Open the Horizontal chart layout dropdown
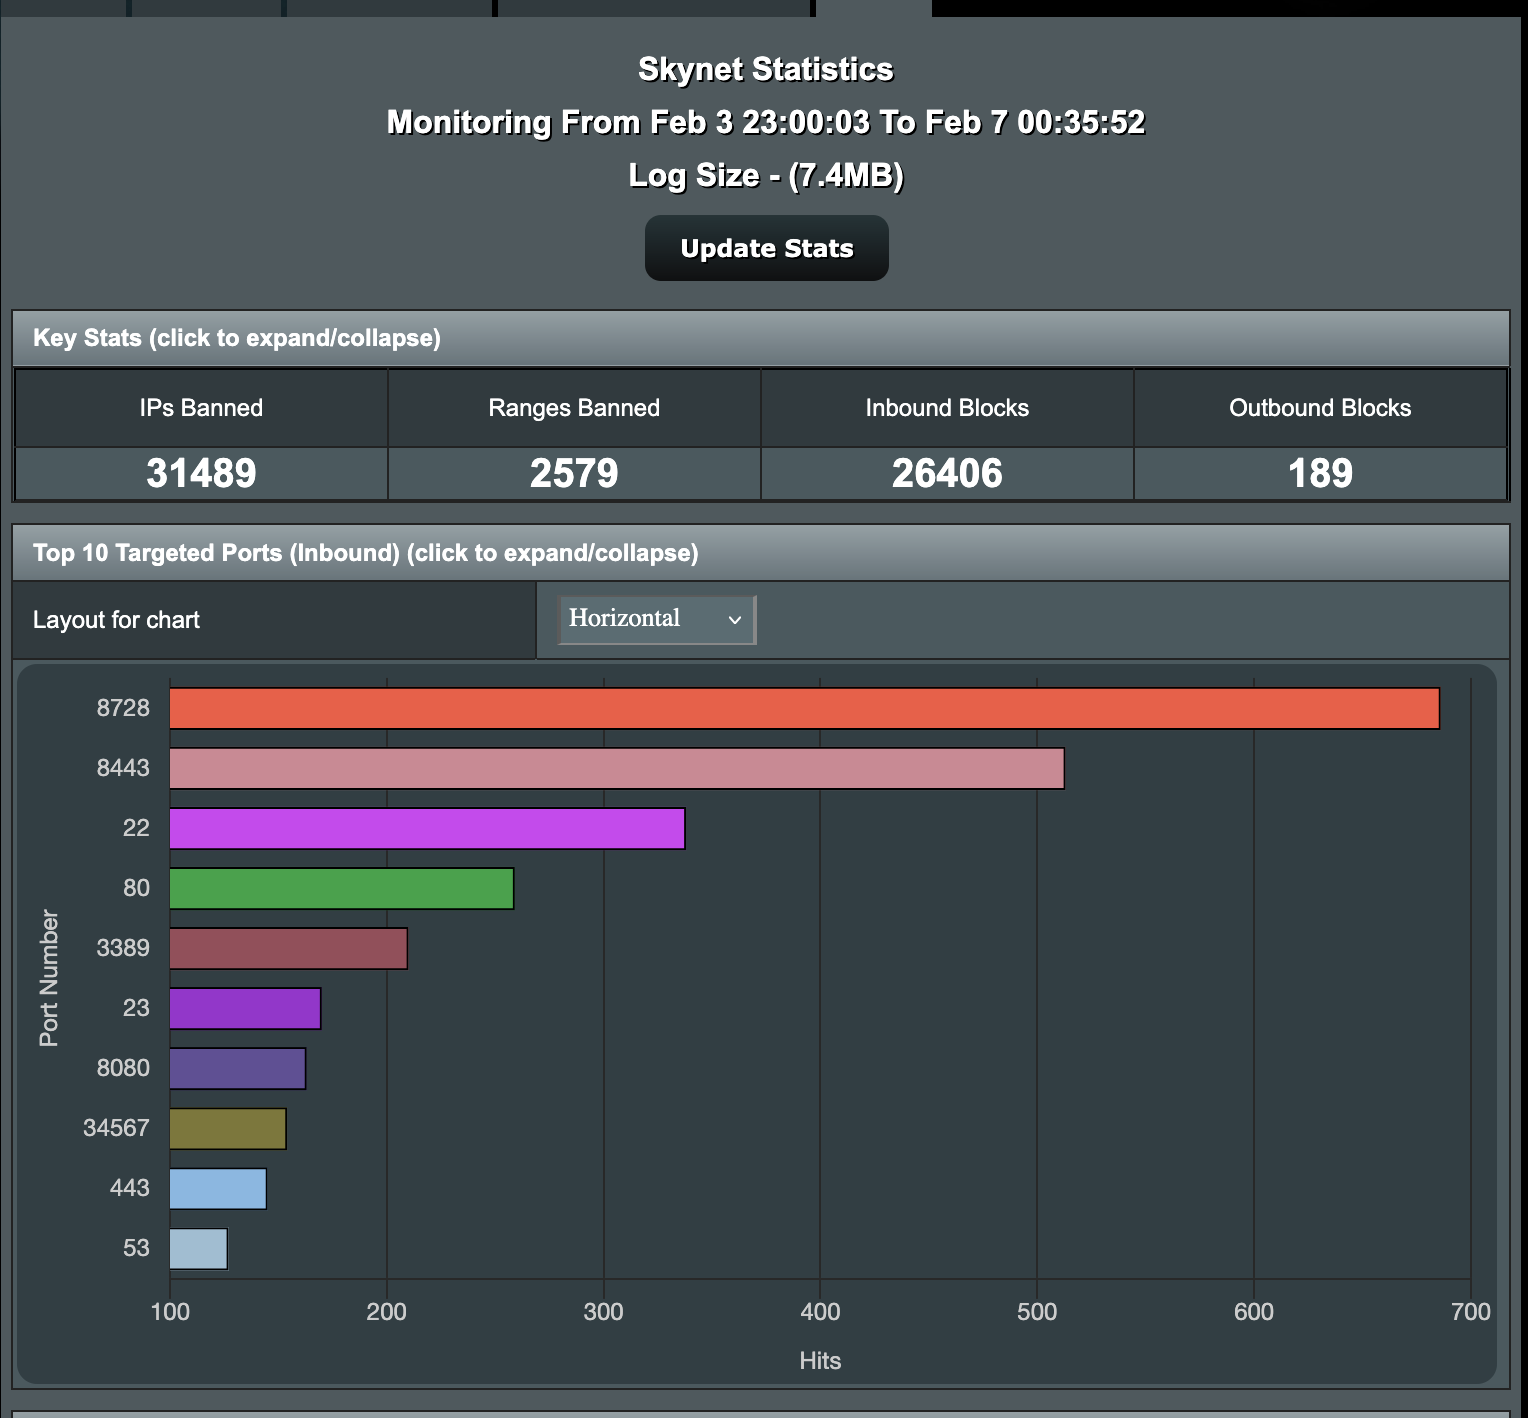 pos(656,619)
